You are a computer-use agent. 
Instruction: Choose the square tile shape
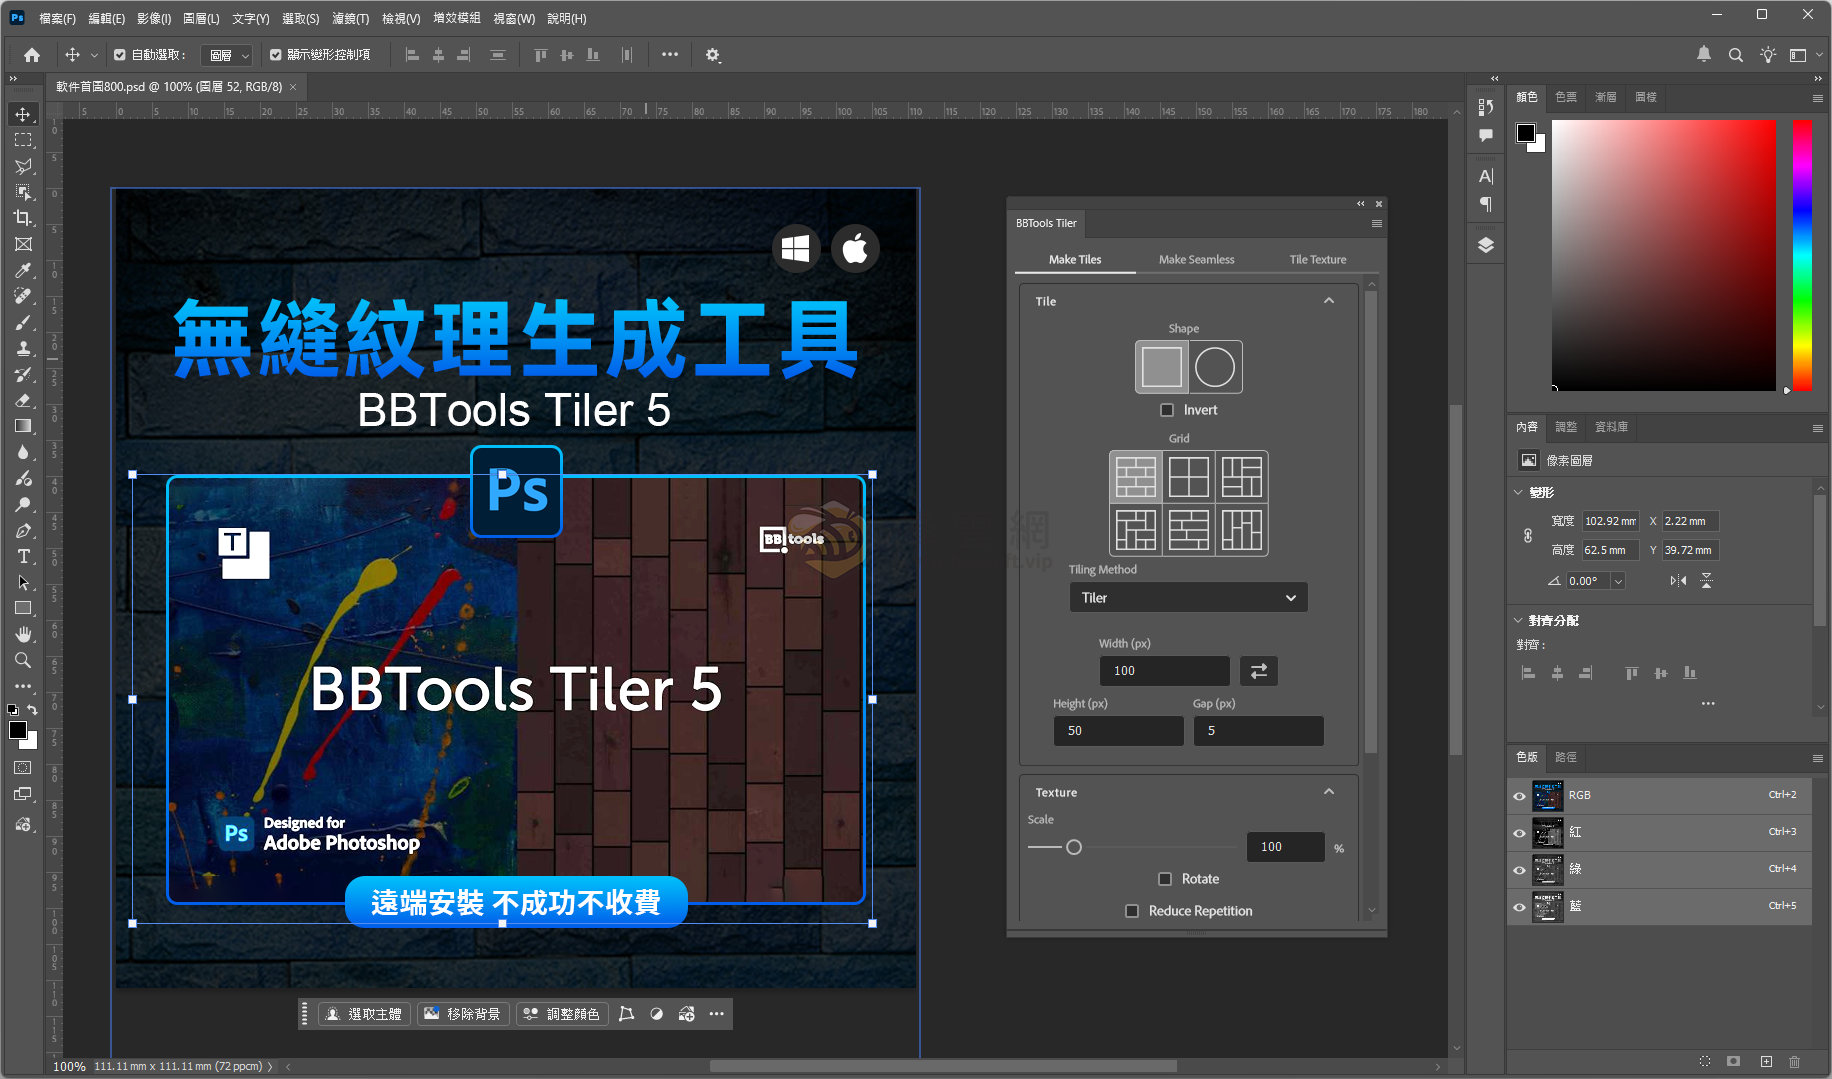(1162, 367)
